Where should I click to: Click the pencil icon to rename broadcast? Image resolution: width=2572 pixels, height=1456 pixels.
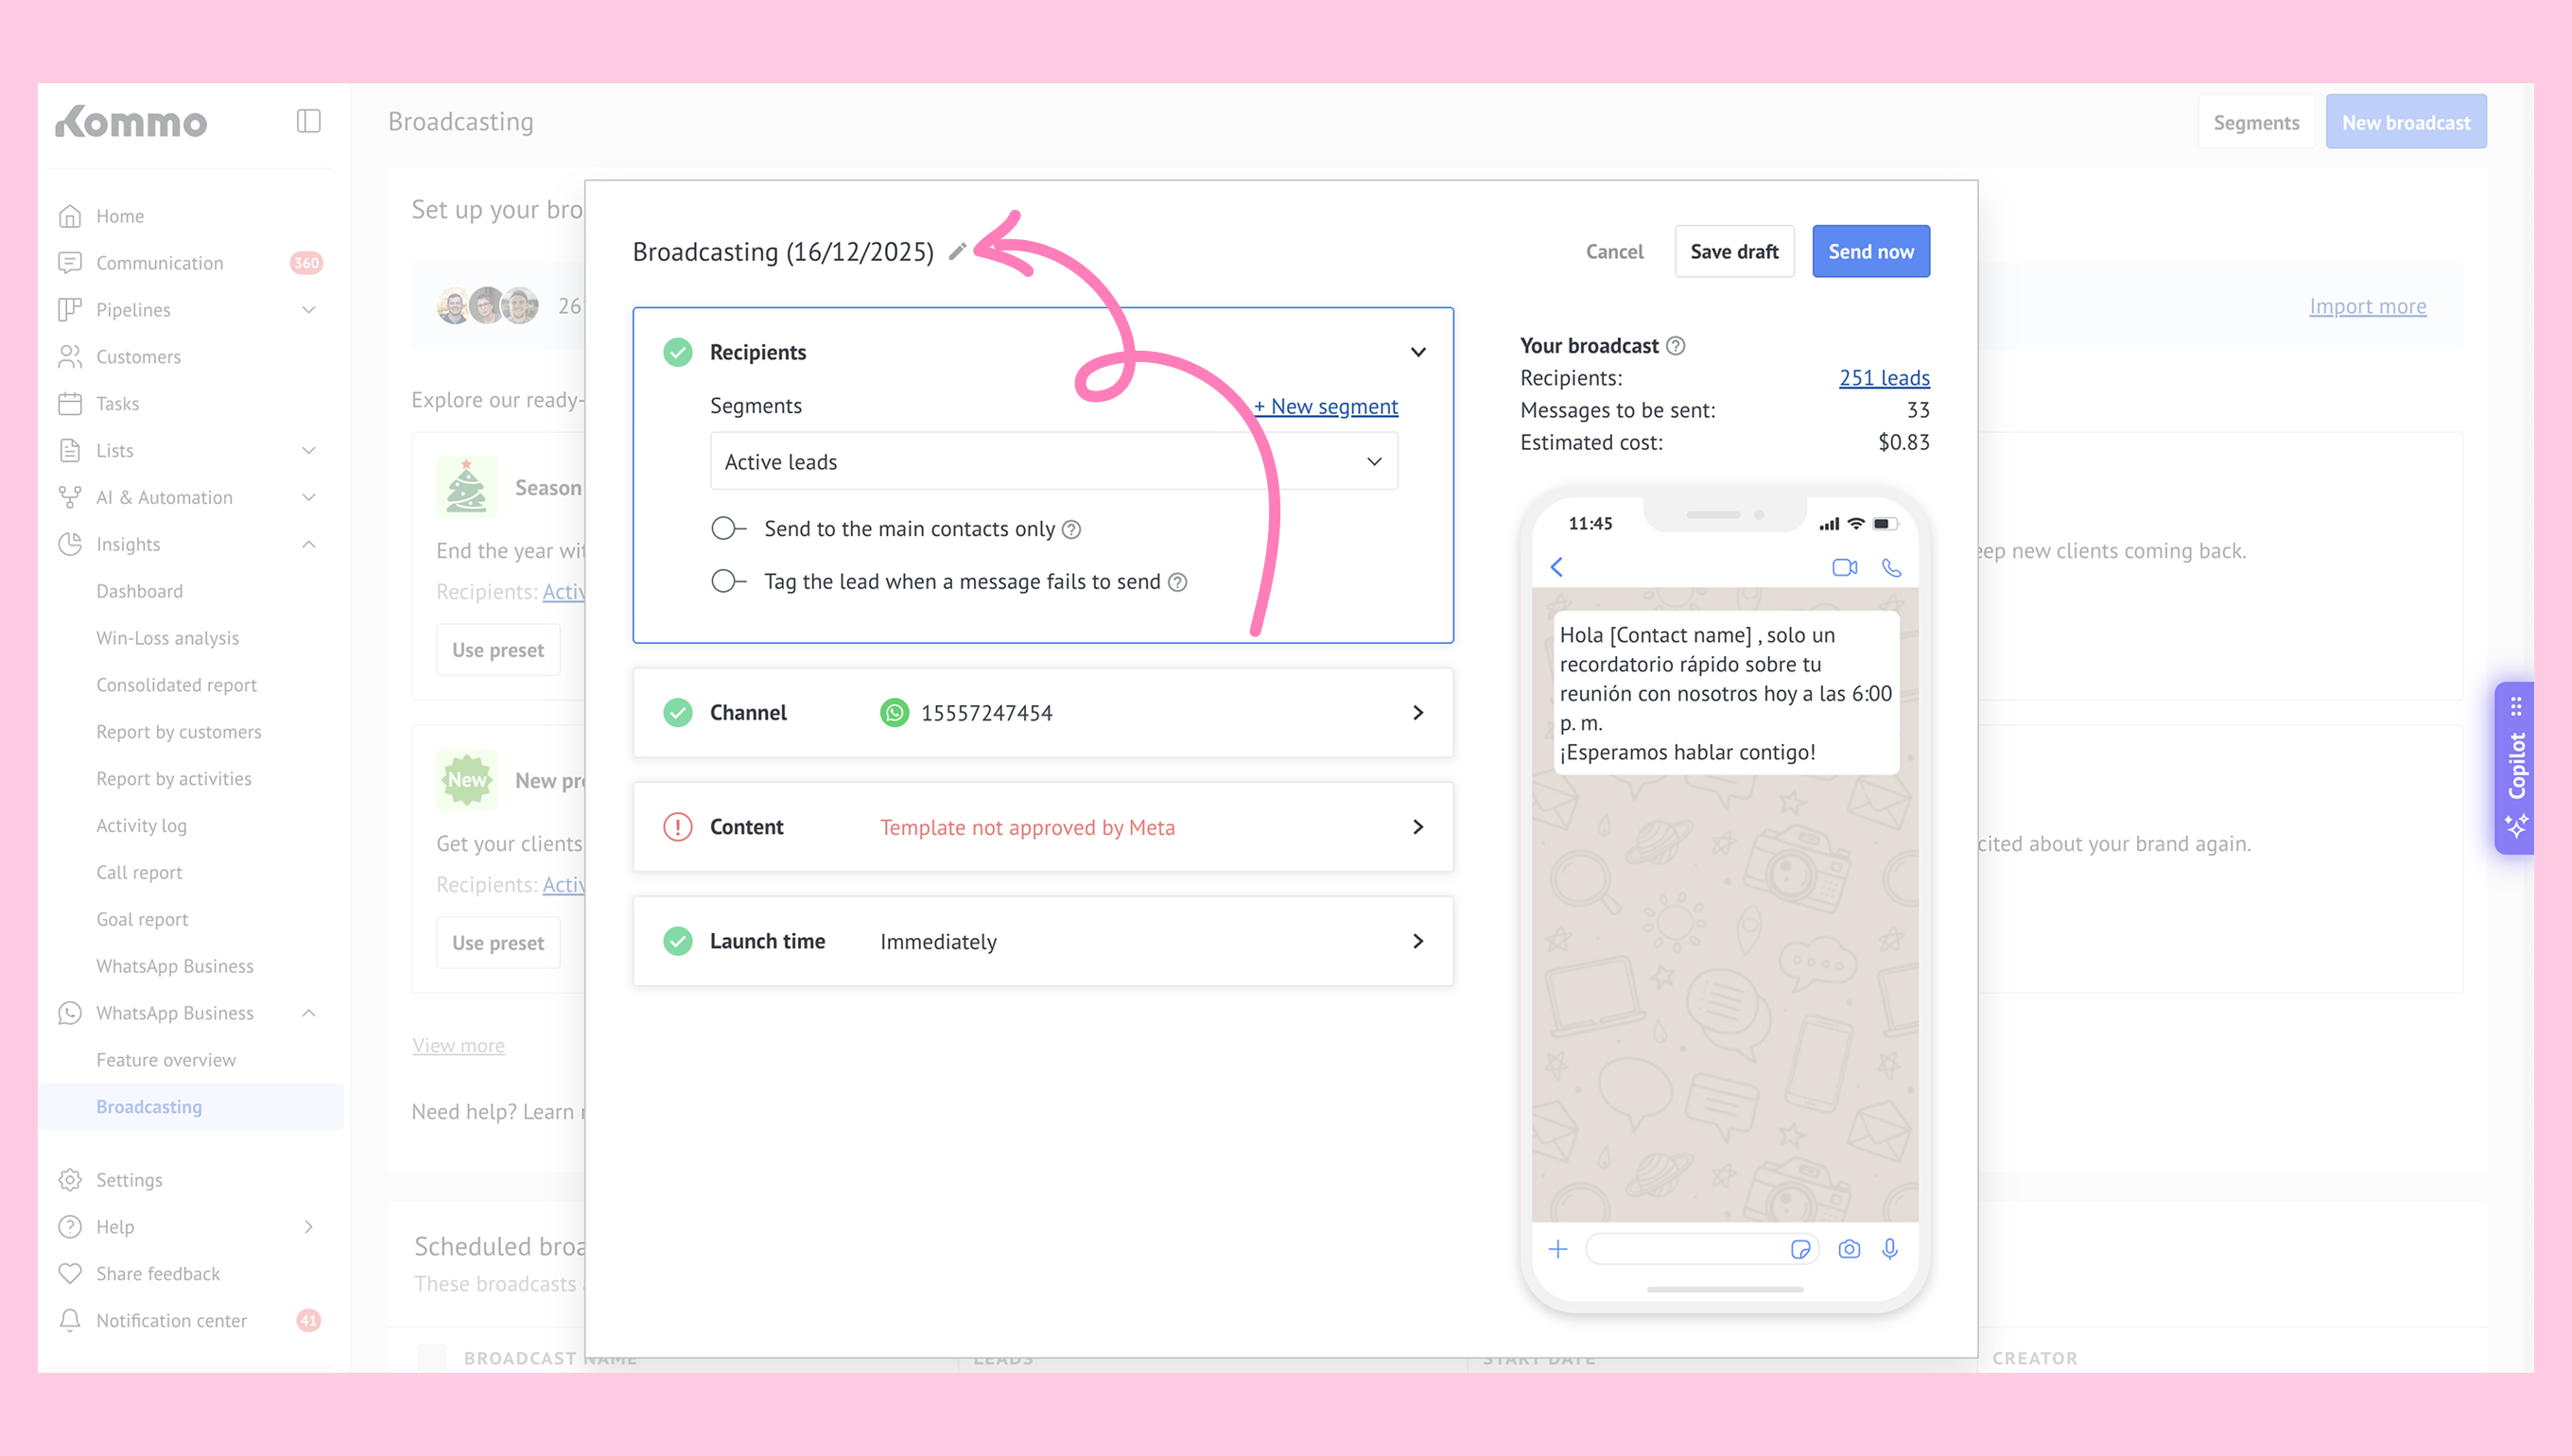[957, 252]
